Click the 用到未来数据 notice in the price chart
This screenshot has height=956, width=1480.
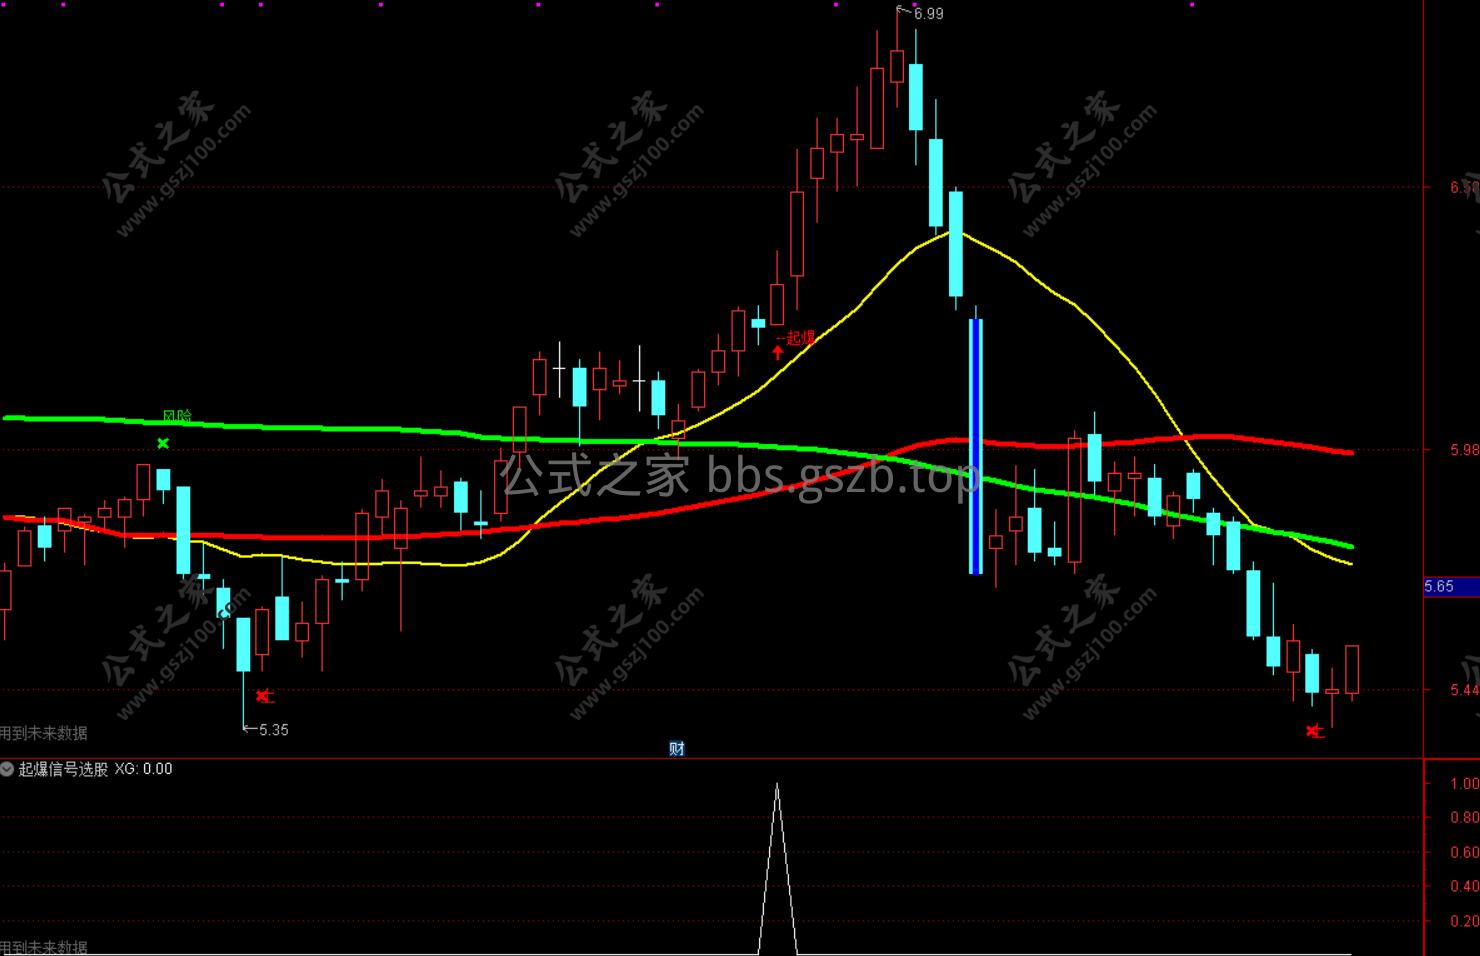[x=44, y=733]
